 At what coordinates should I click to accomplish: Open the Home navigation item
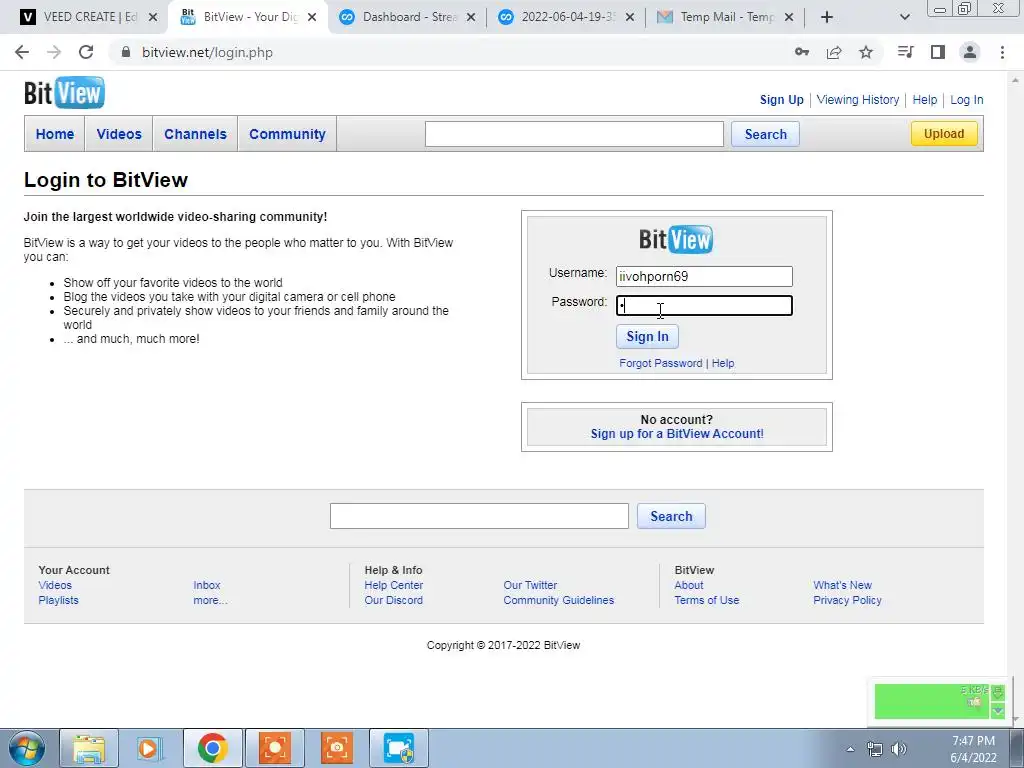[x=55, y=134]
